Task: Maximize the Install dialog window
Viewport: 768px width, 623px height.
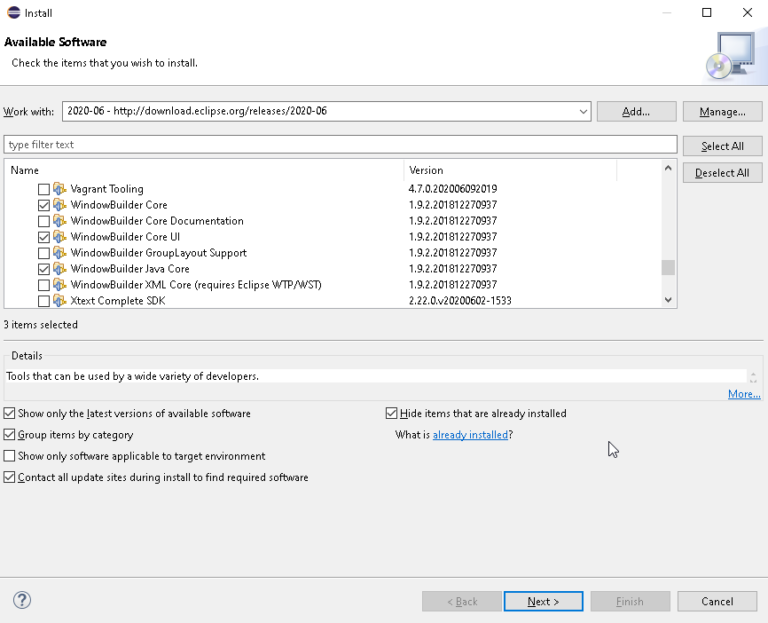Action: (706, 13)
